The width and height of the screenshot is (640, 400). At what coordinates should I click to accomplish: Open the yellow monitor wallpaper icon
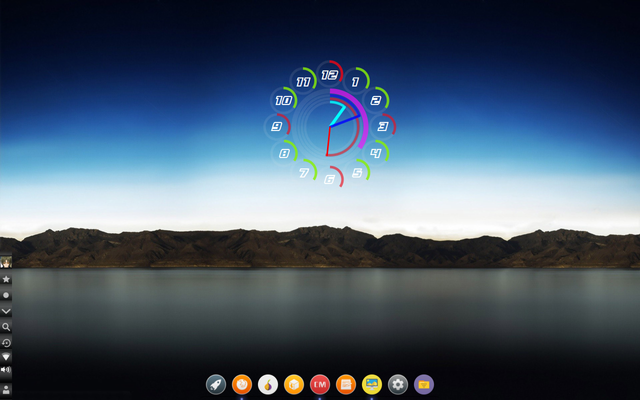[x=372, y=384]
